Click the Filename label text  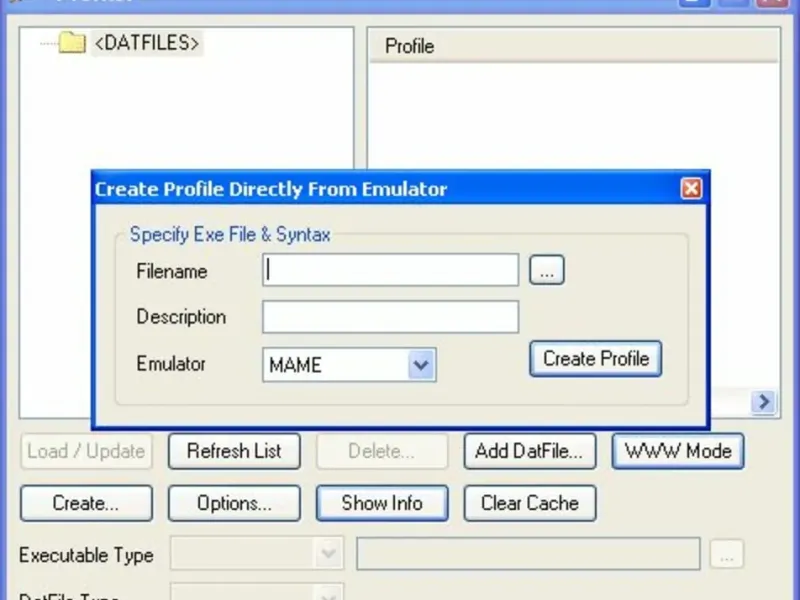[x=172, y=271]
